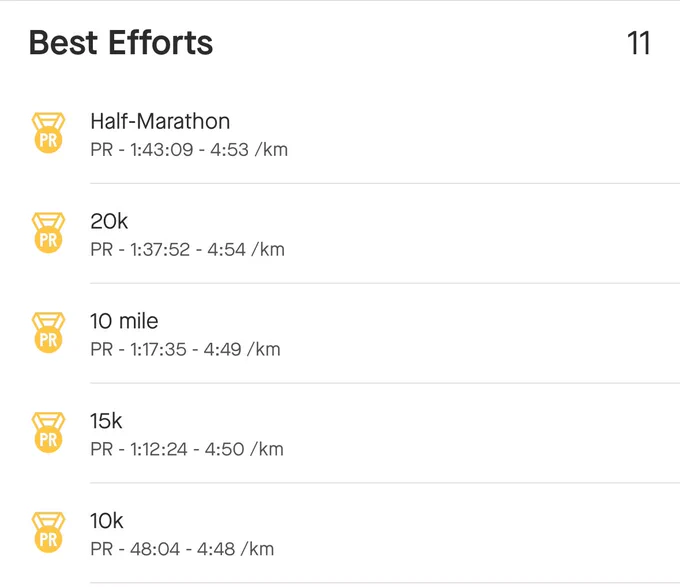Click the 1:12:24 15k time
Screen dimensions: 680x587
[159, 449]
